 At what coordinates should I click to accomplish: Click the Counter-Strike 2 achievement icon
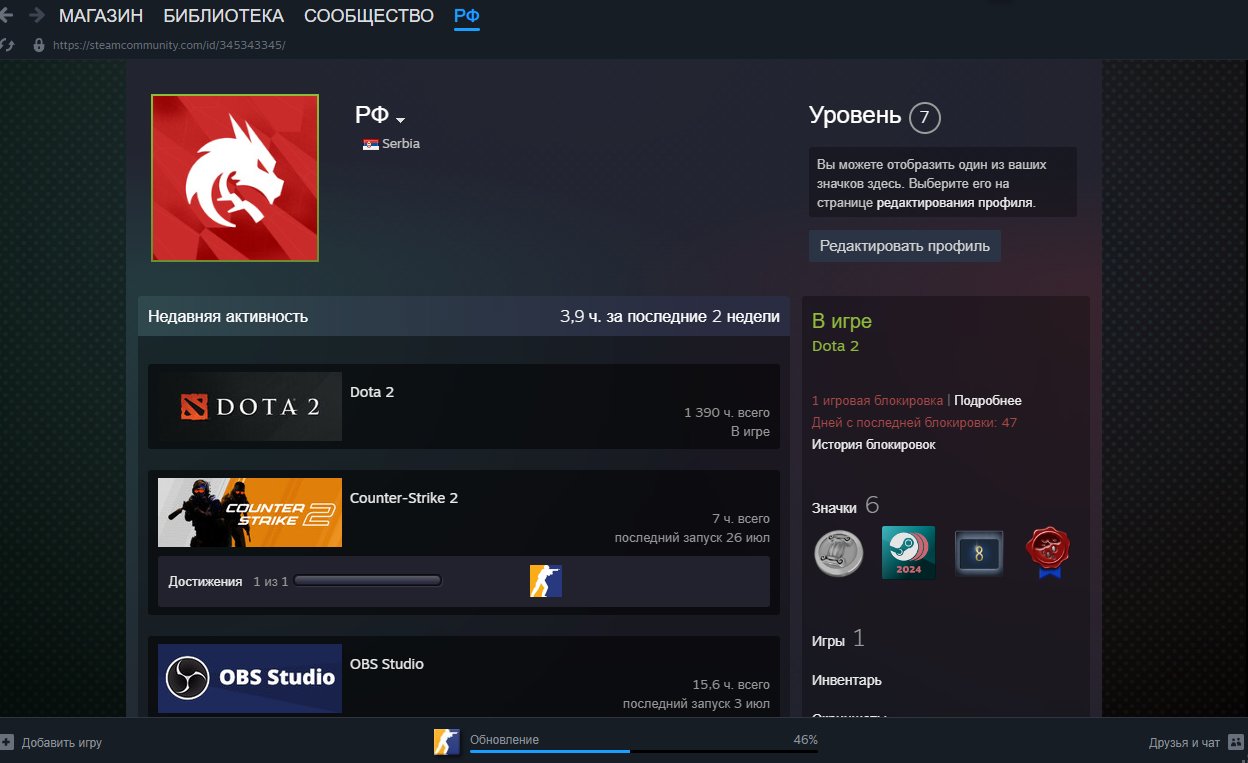pos(546,581)
